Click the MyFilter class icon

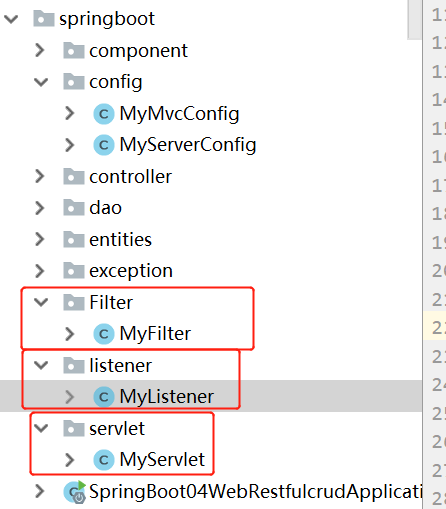tap(104, 334)
